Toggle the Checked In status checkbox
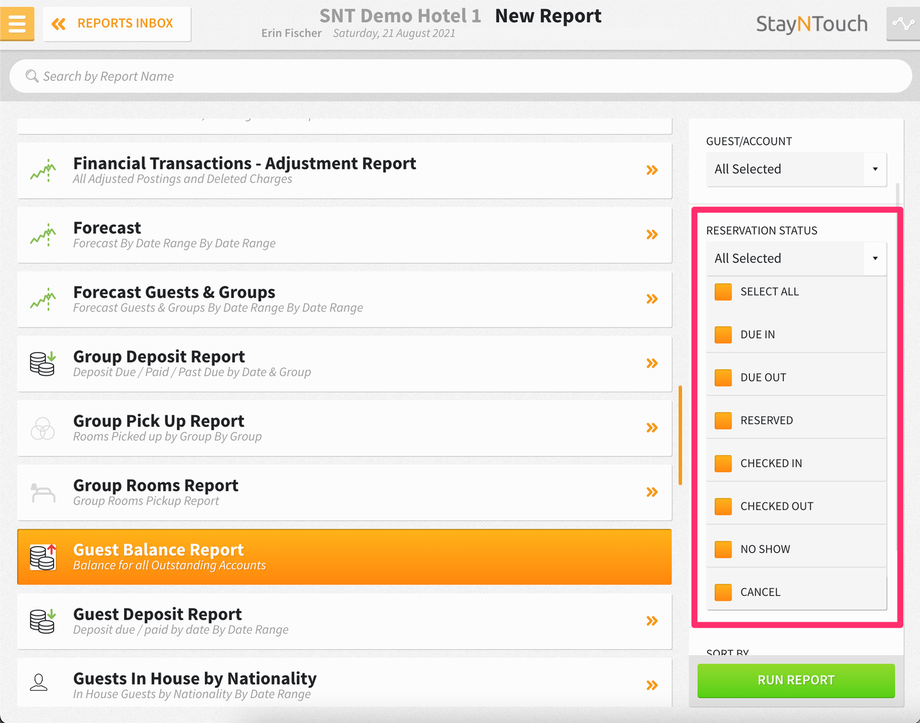 point(723,463)
